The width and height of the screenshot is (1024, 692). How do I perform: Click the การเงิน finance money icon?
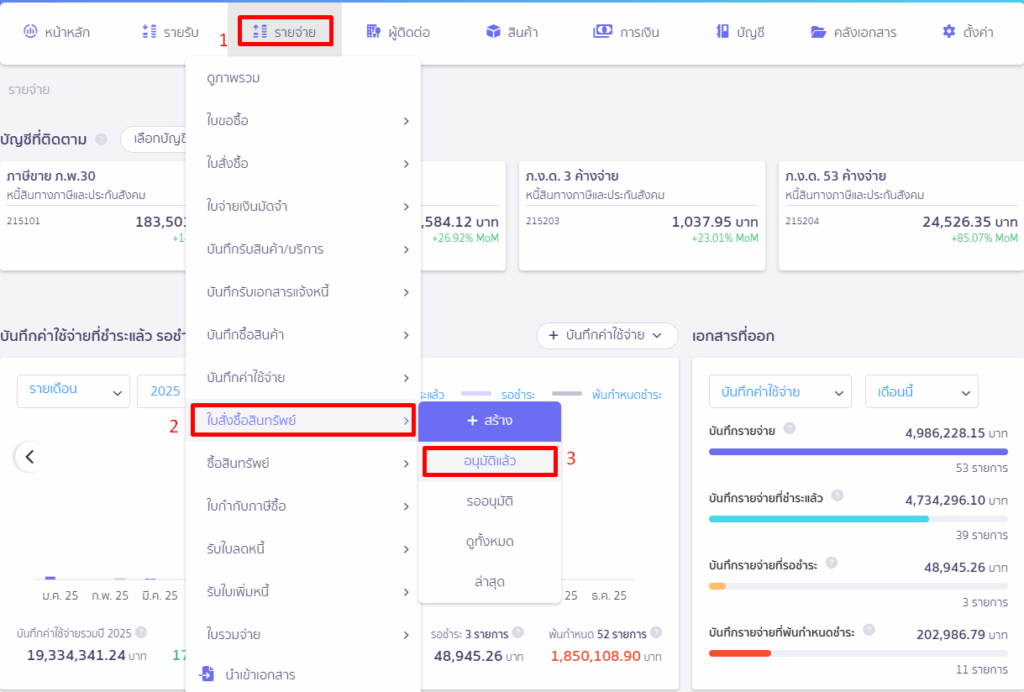pyautogui.click(x=602, y=32)
